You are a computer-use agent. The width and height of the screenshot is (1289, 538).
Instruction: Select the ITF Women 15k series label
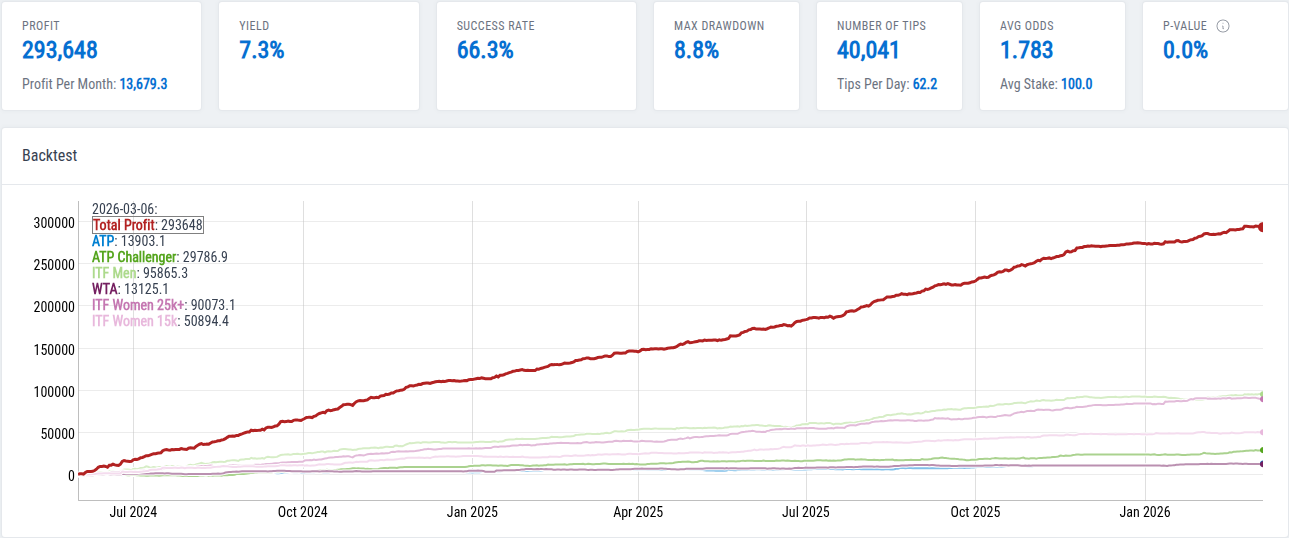tap(134, 321)
